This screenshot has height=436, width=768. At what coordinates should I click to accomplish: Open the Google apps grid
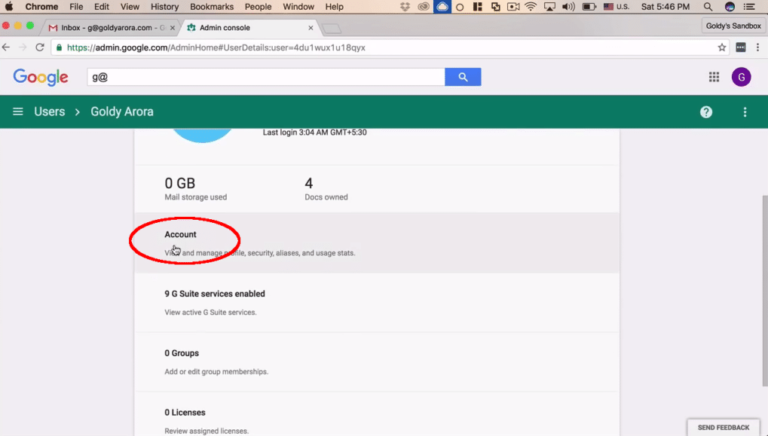pyautogui.click(x=714, y=77)
